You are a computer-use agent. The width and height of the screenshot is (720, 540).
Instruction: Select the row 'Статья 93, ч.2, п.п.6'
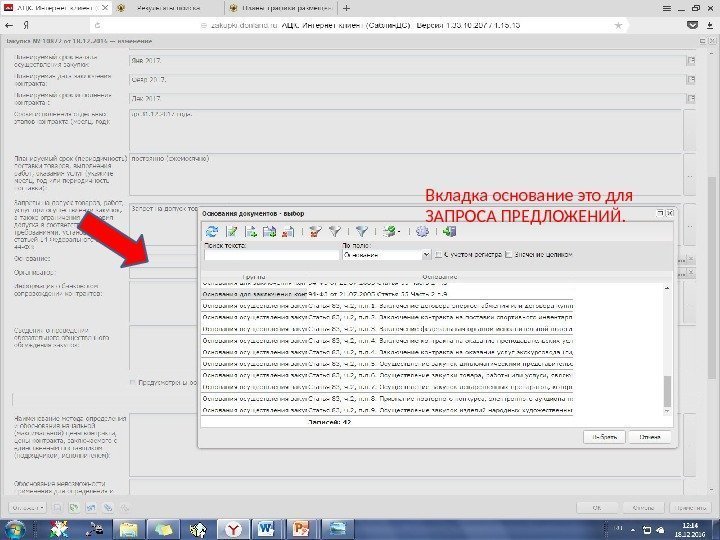pos(388,376)
